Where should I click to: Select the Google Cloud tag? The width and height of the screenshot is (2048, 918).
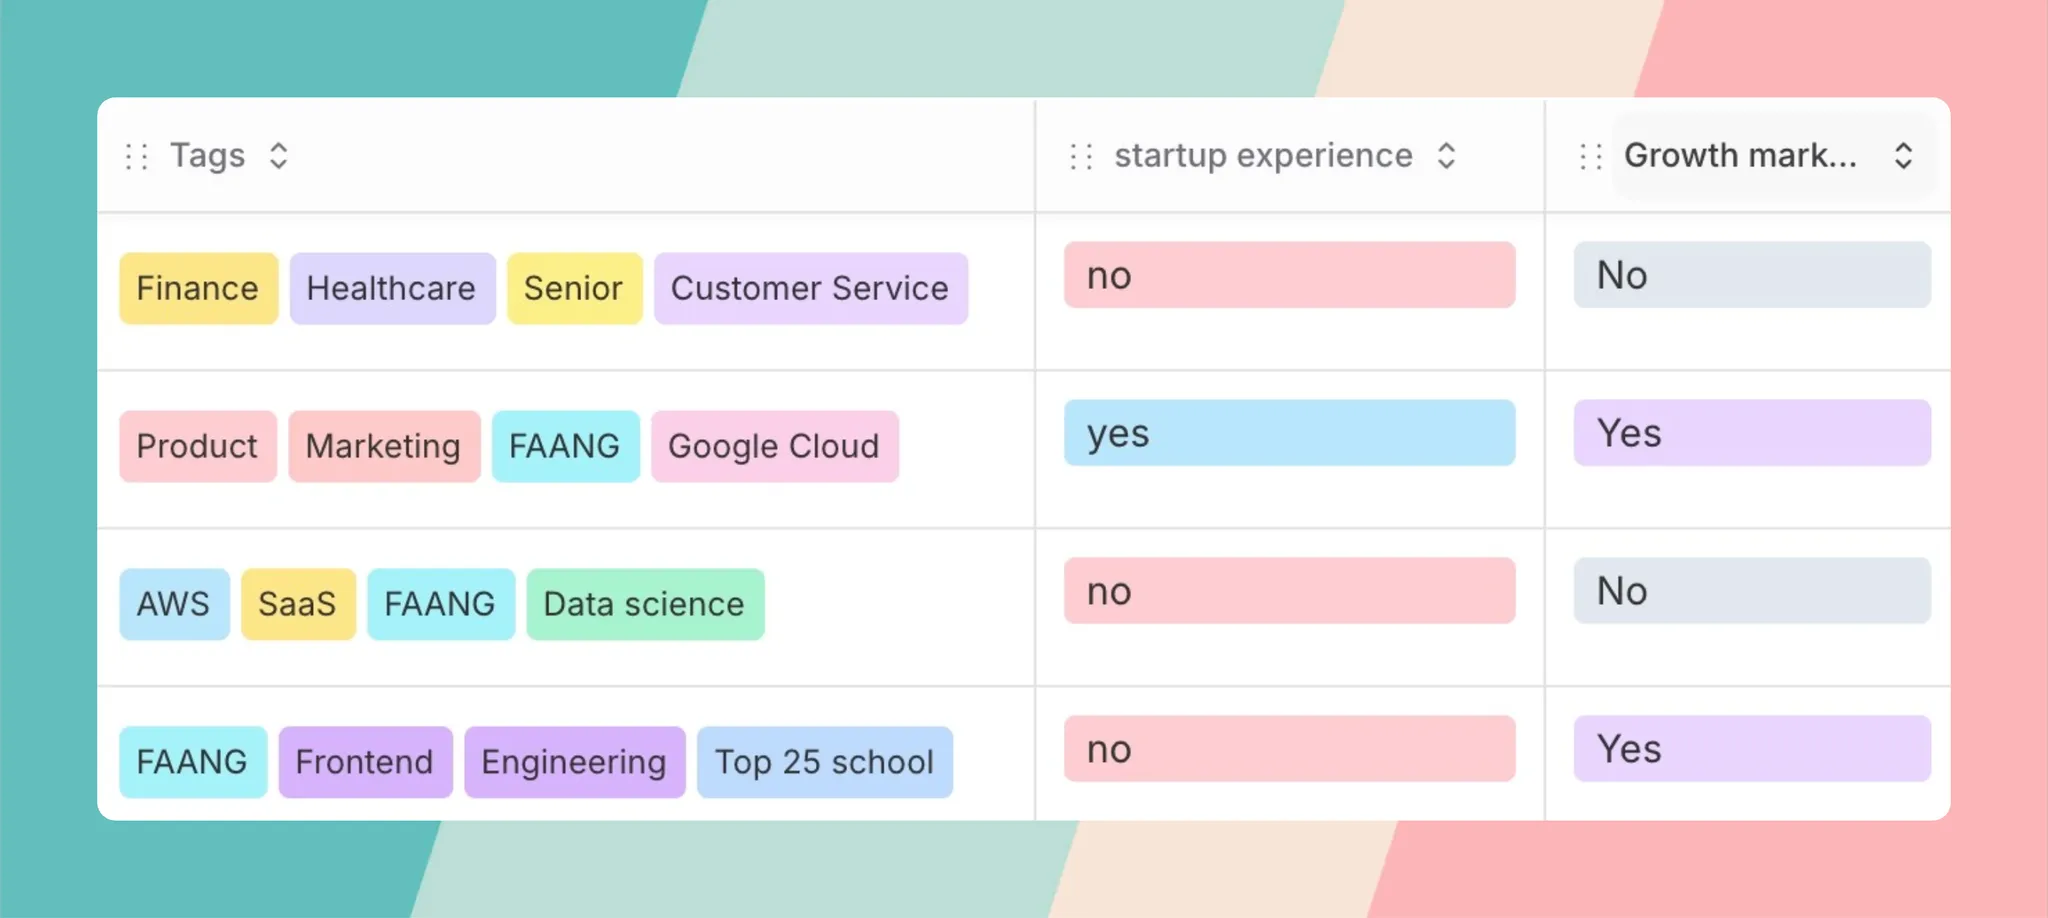tap(774, 446)
